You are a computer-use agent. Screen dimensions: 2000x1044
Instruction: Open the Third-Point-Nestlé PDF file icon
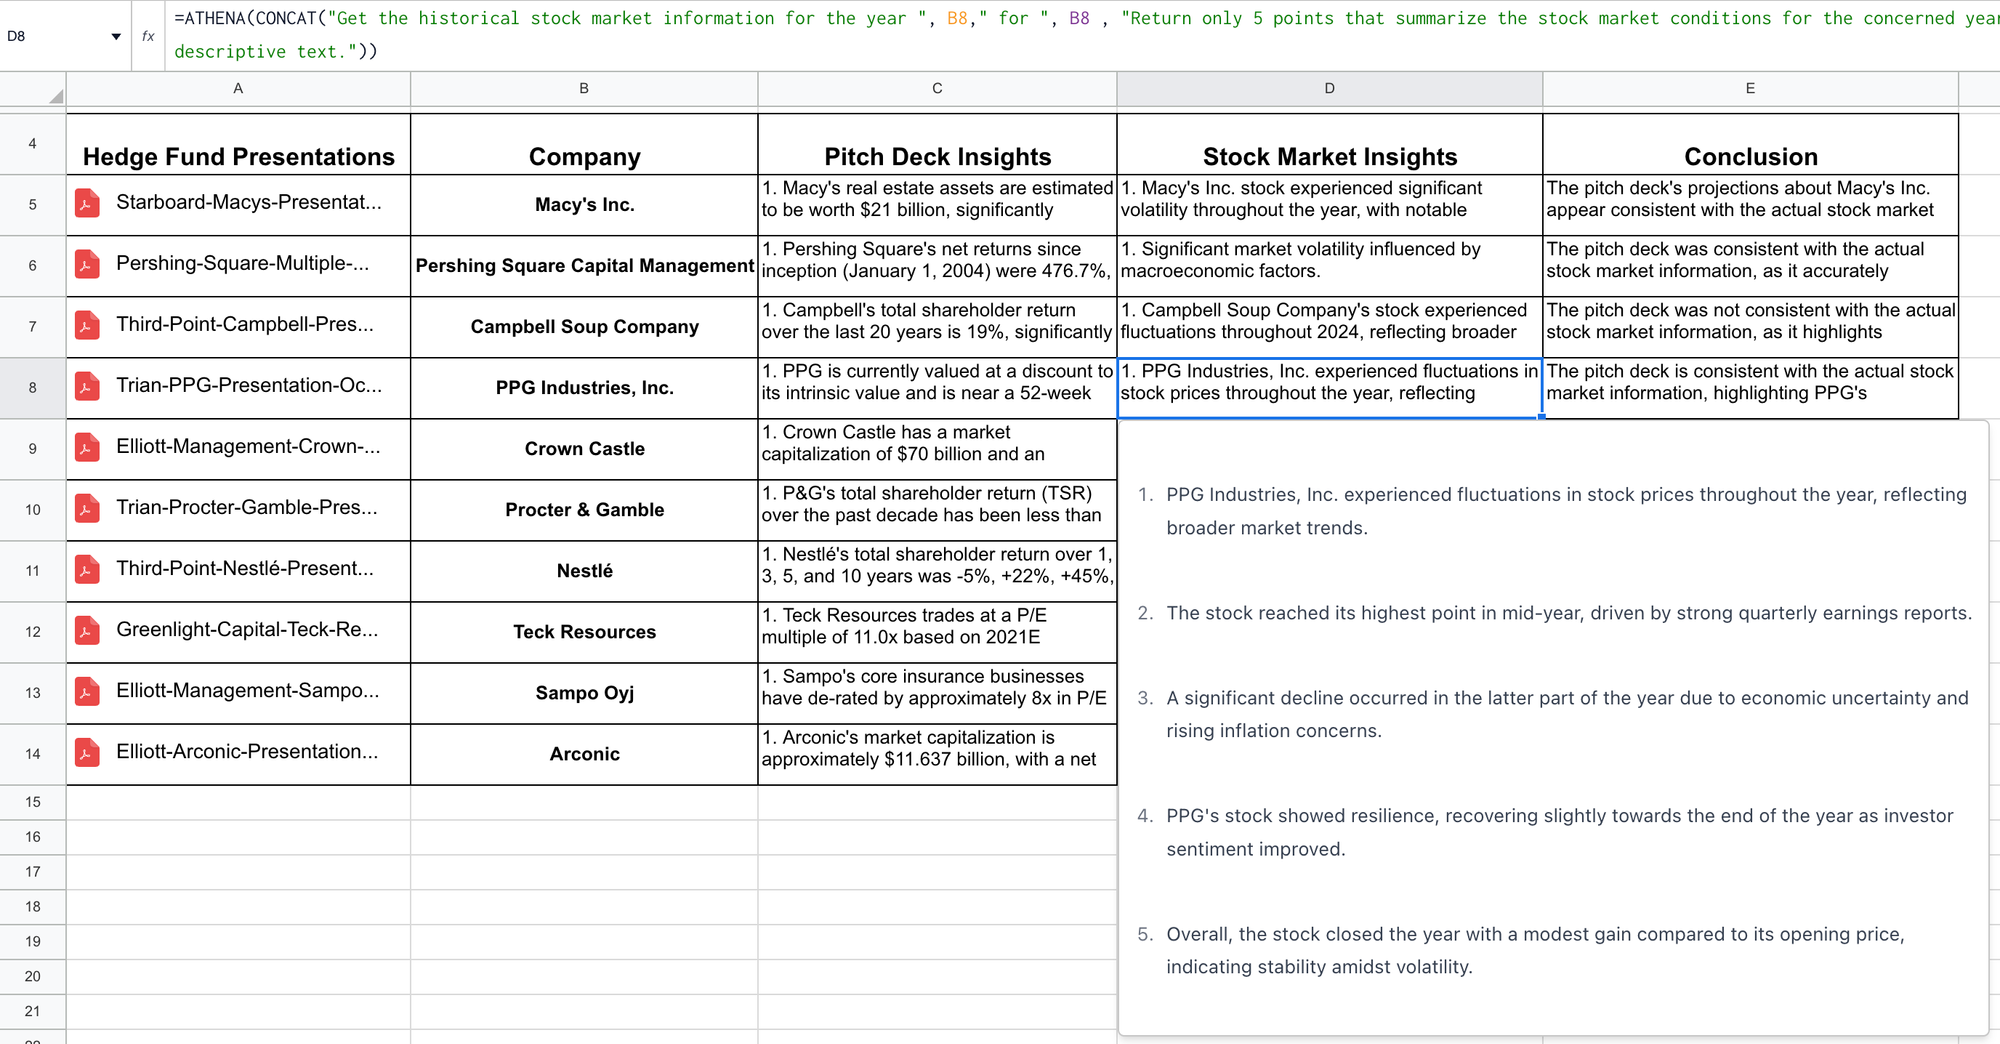pyautogui.click(x=88, y=569)
